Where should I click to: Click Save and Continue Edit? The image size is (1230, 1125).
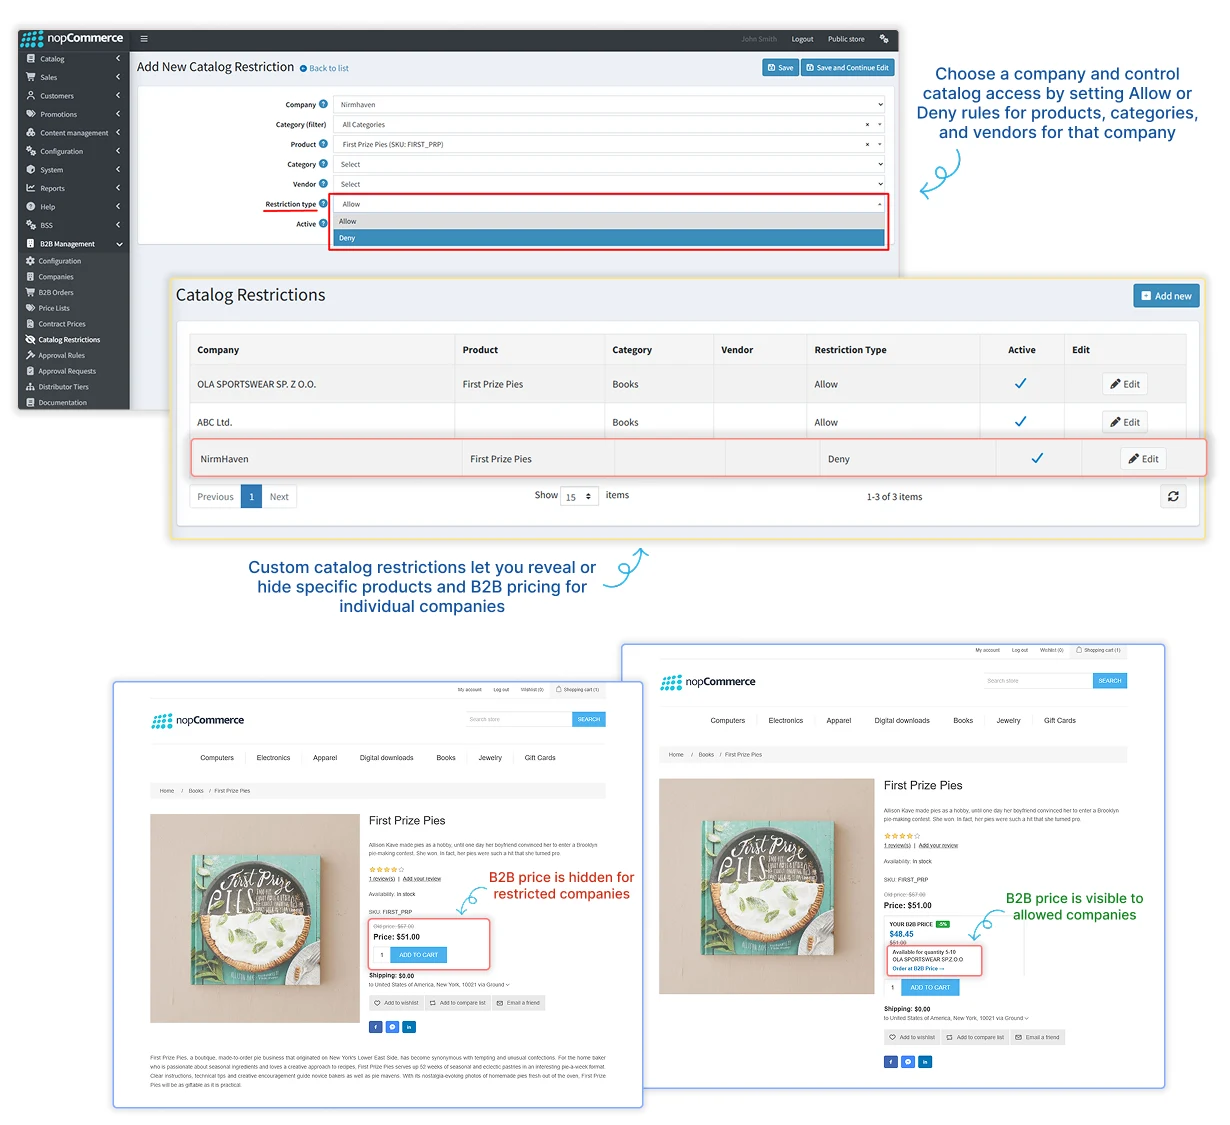(848, 68)
